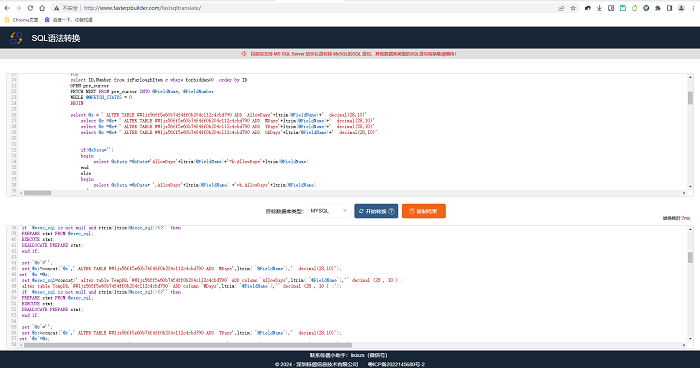Click the user profile avatar icon
This screenshot has width=700, height=368.
681,8
